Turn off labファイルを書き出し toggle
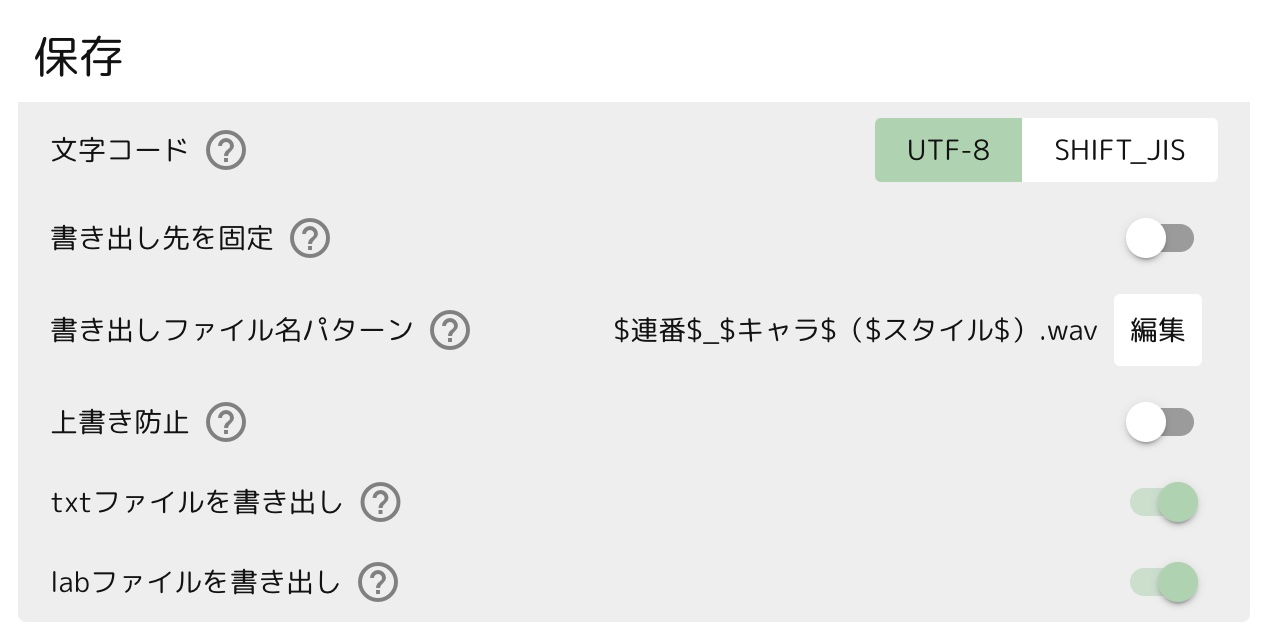 (x=1163, y=582)
